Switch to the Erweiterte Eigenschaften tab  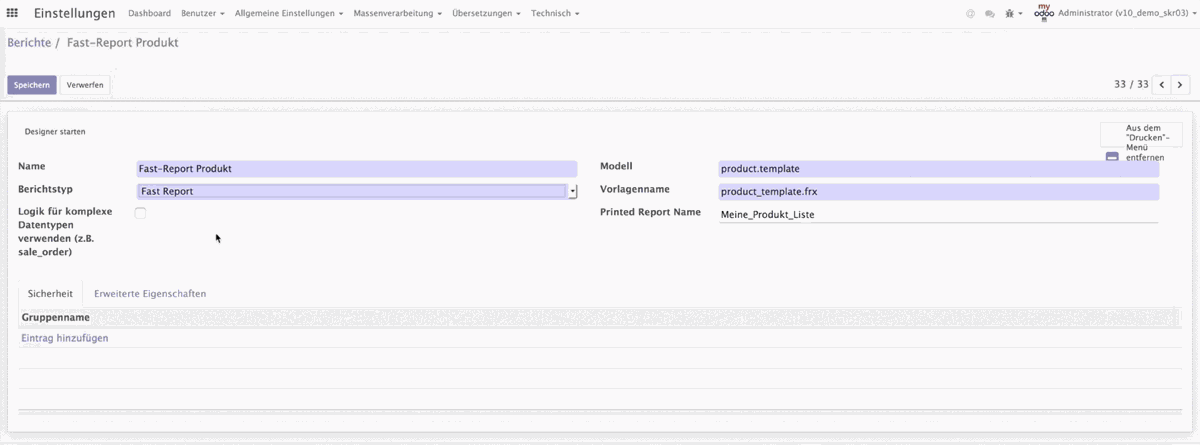(150, 294)
